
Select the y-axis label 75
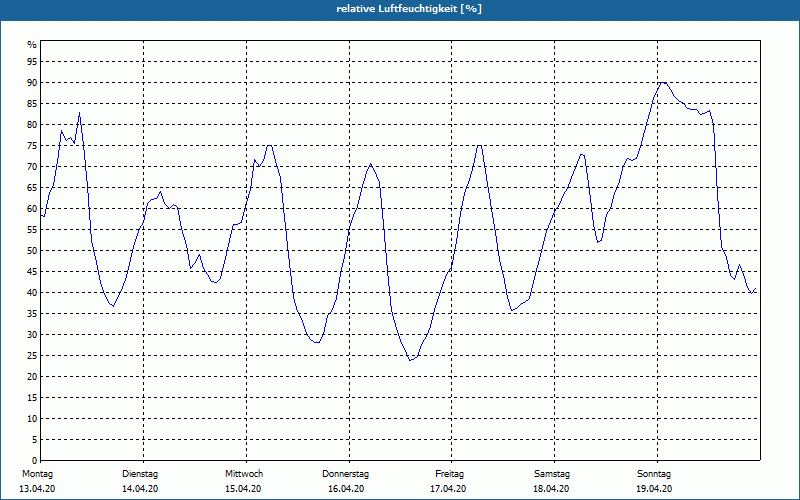32,146
